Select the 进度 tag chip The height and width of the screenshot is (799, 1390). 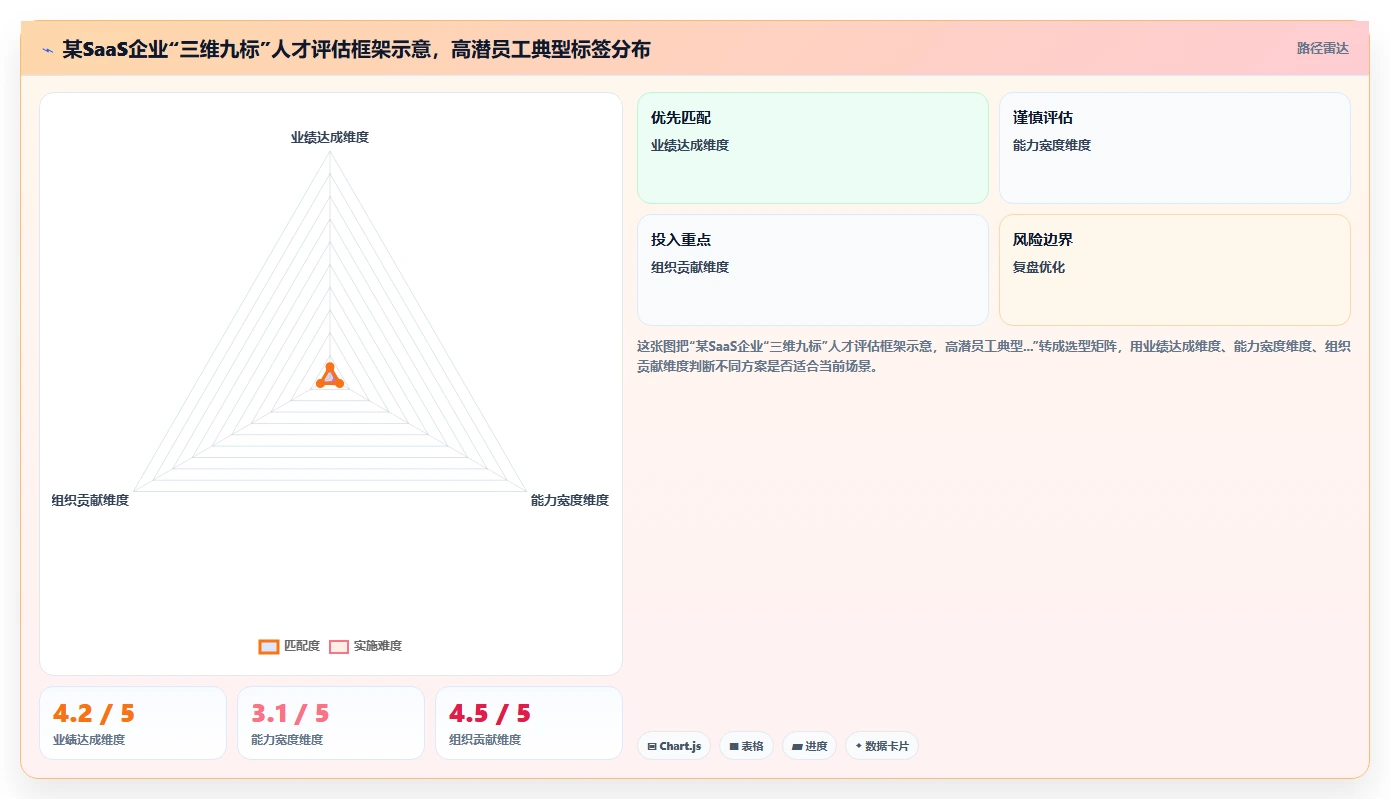[x=809, y=746]
